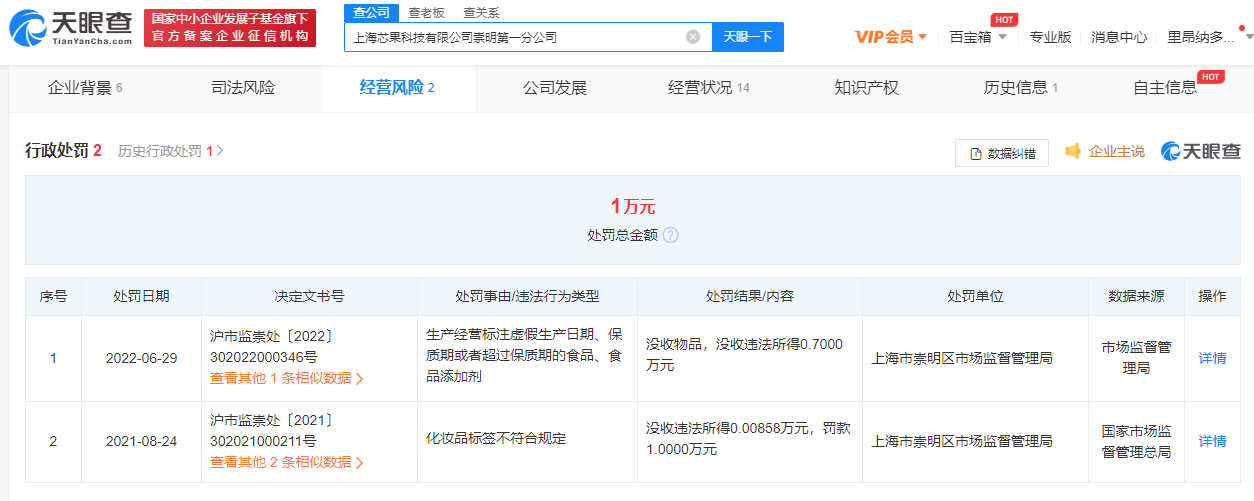Screen dimensions: 1254x501
Task: Expand 历史行政处罚 section arrow
Action: (220, 151)
